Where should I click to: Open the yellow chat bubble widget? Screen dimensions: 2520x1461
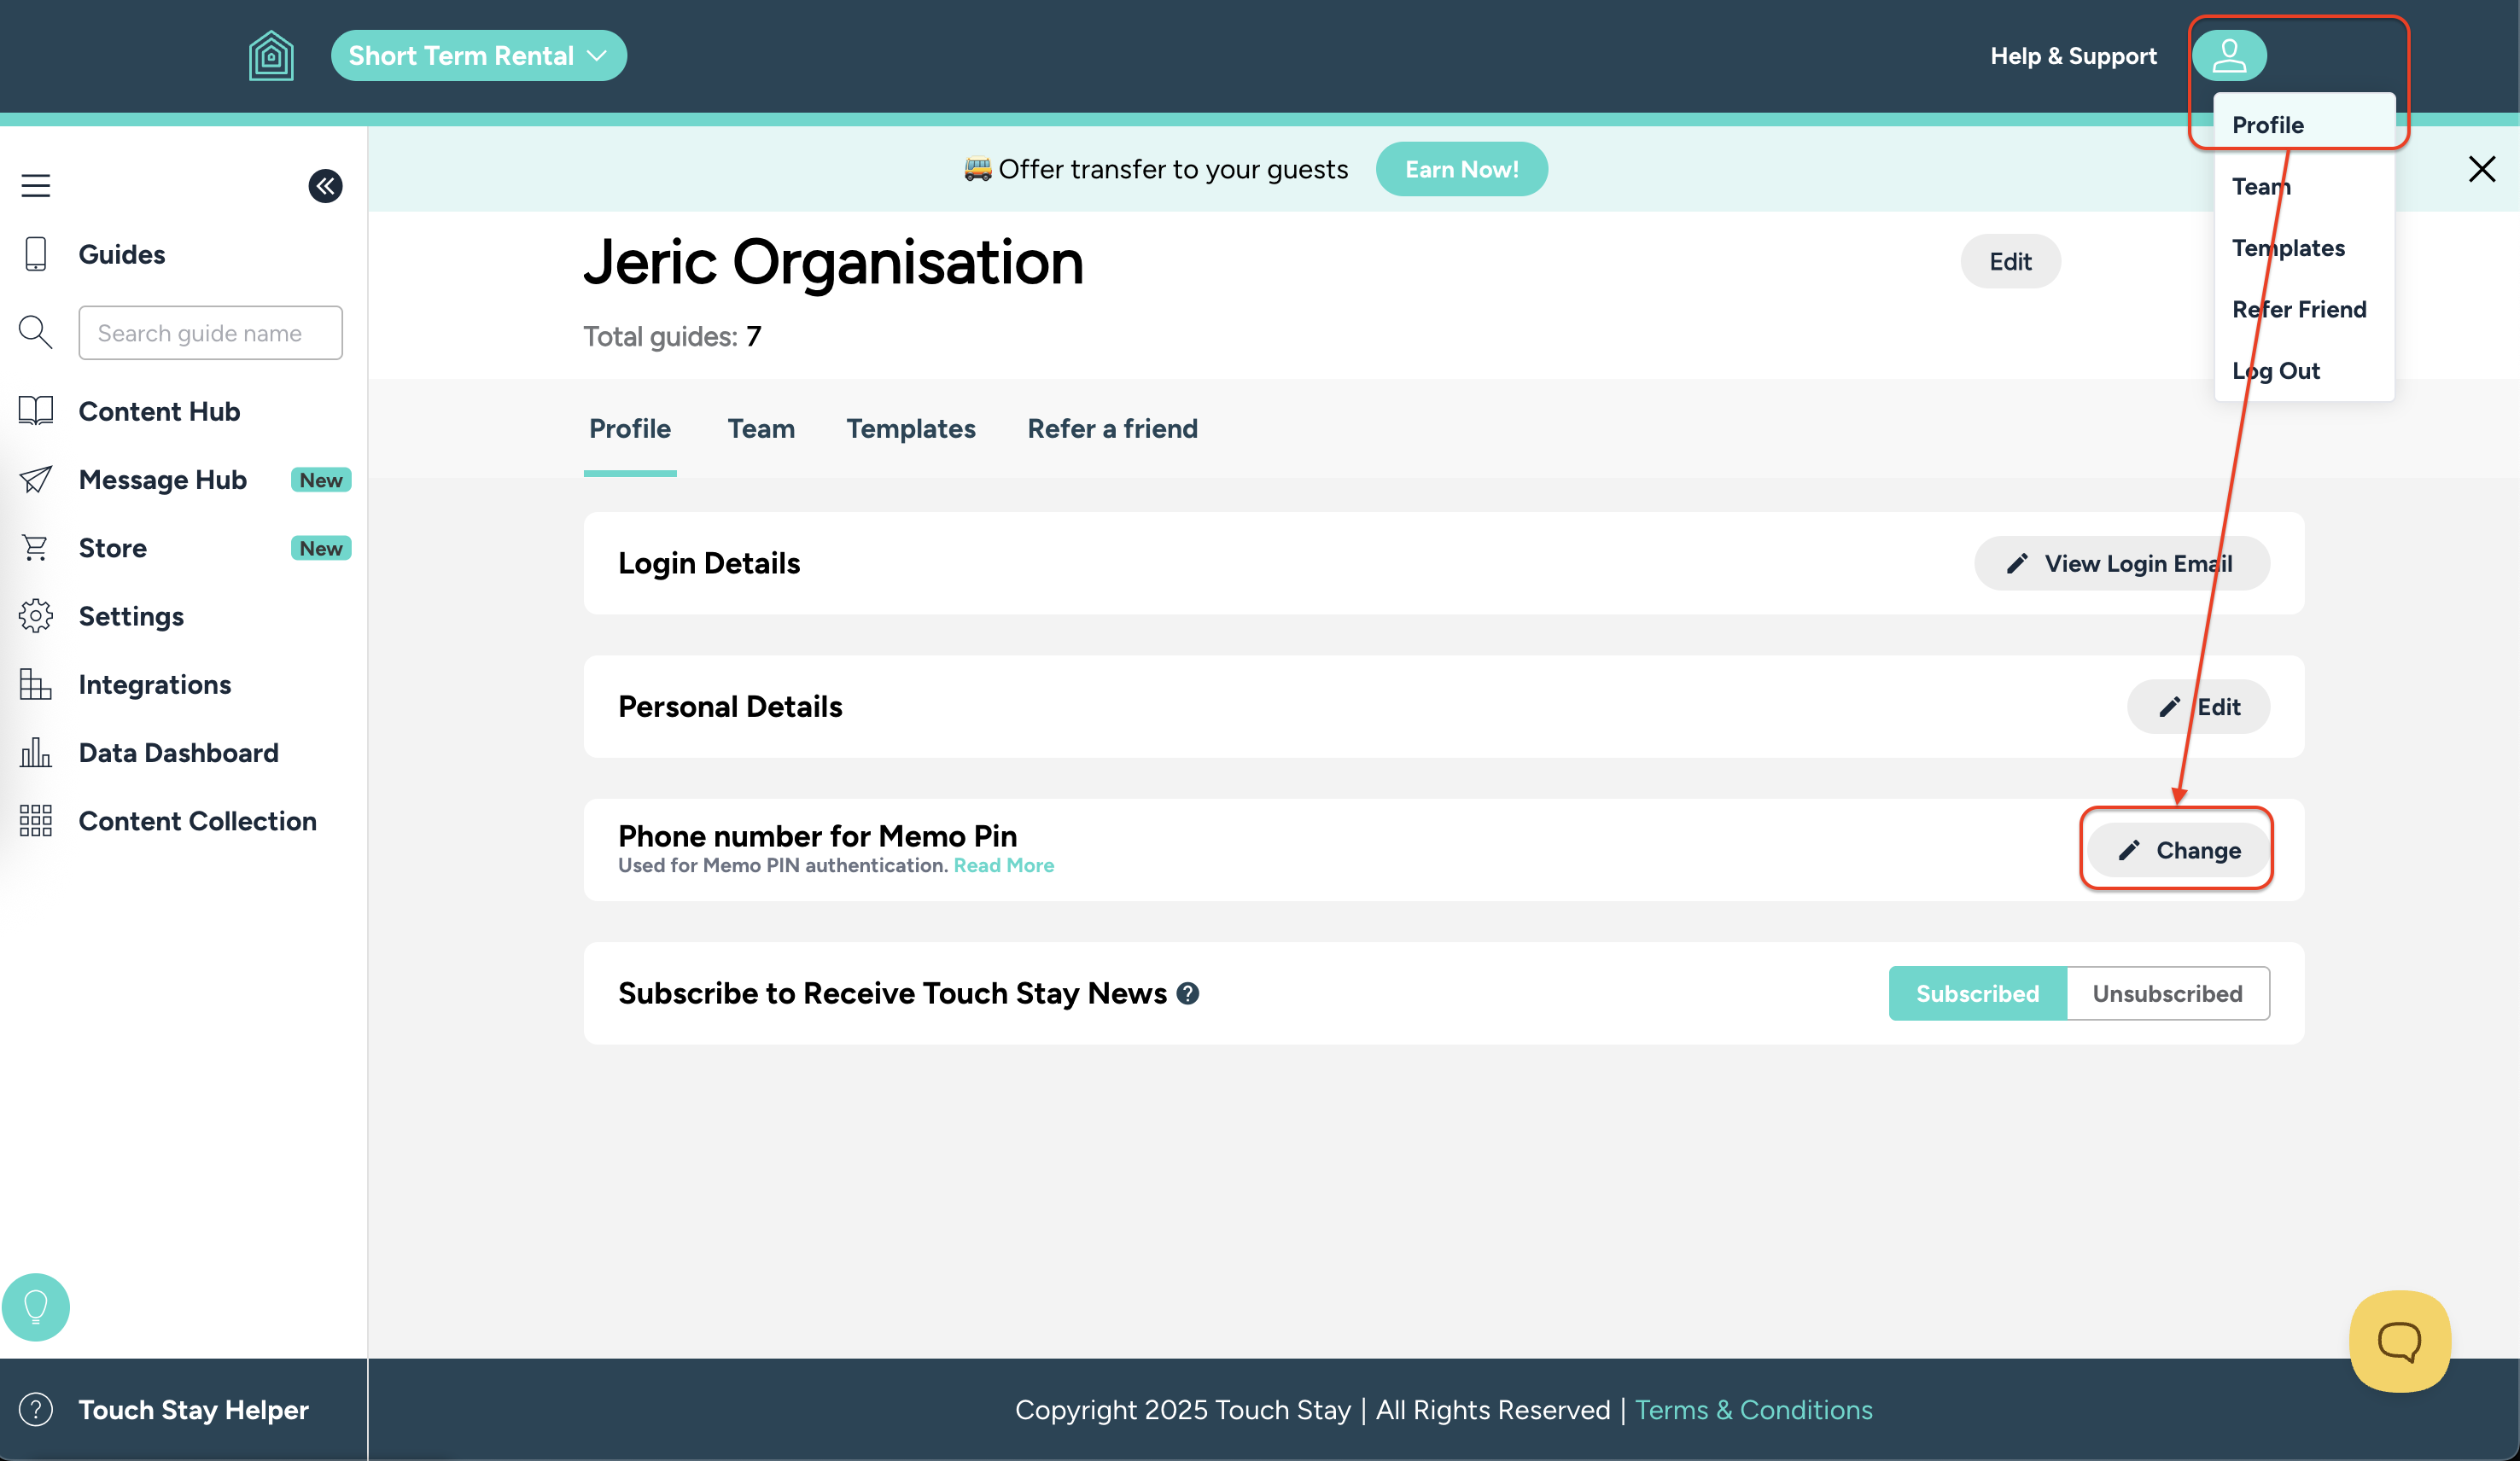coord(2399,1341)
